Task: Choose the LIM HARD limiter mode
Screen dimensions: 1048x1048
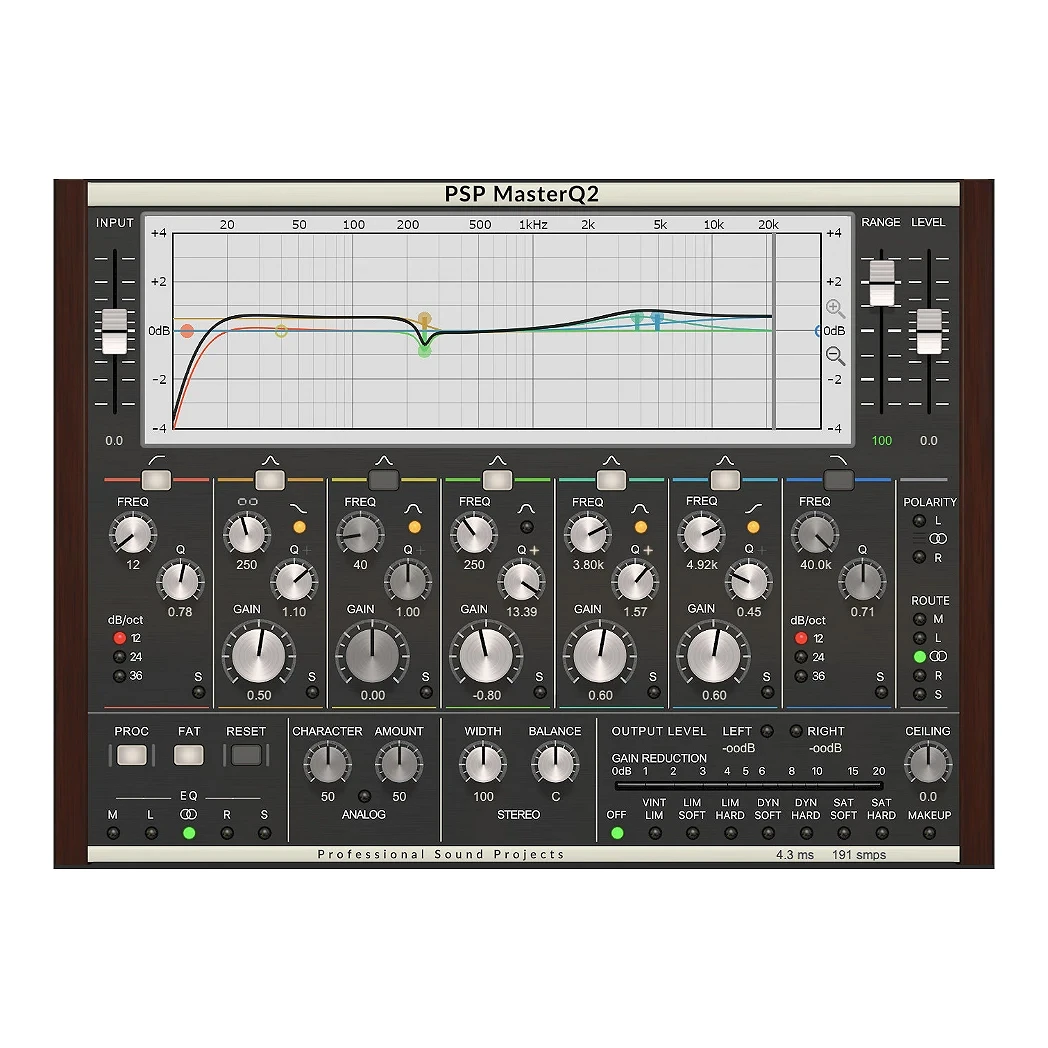Action: [x=730, y=831]
